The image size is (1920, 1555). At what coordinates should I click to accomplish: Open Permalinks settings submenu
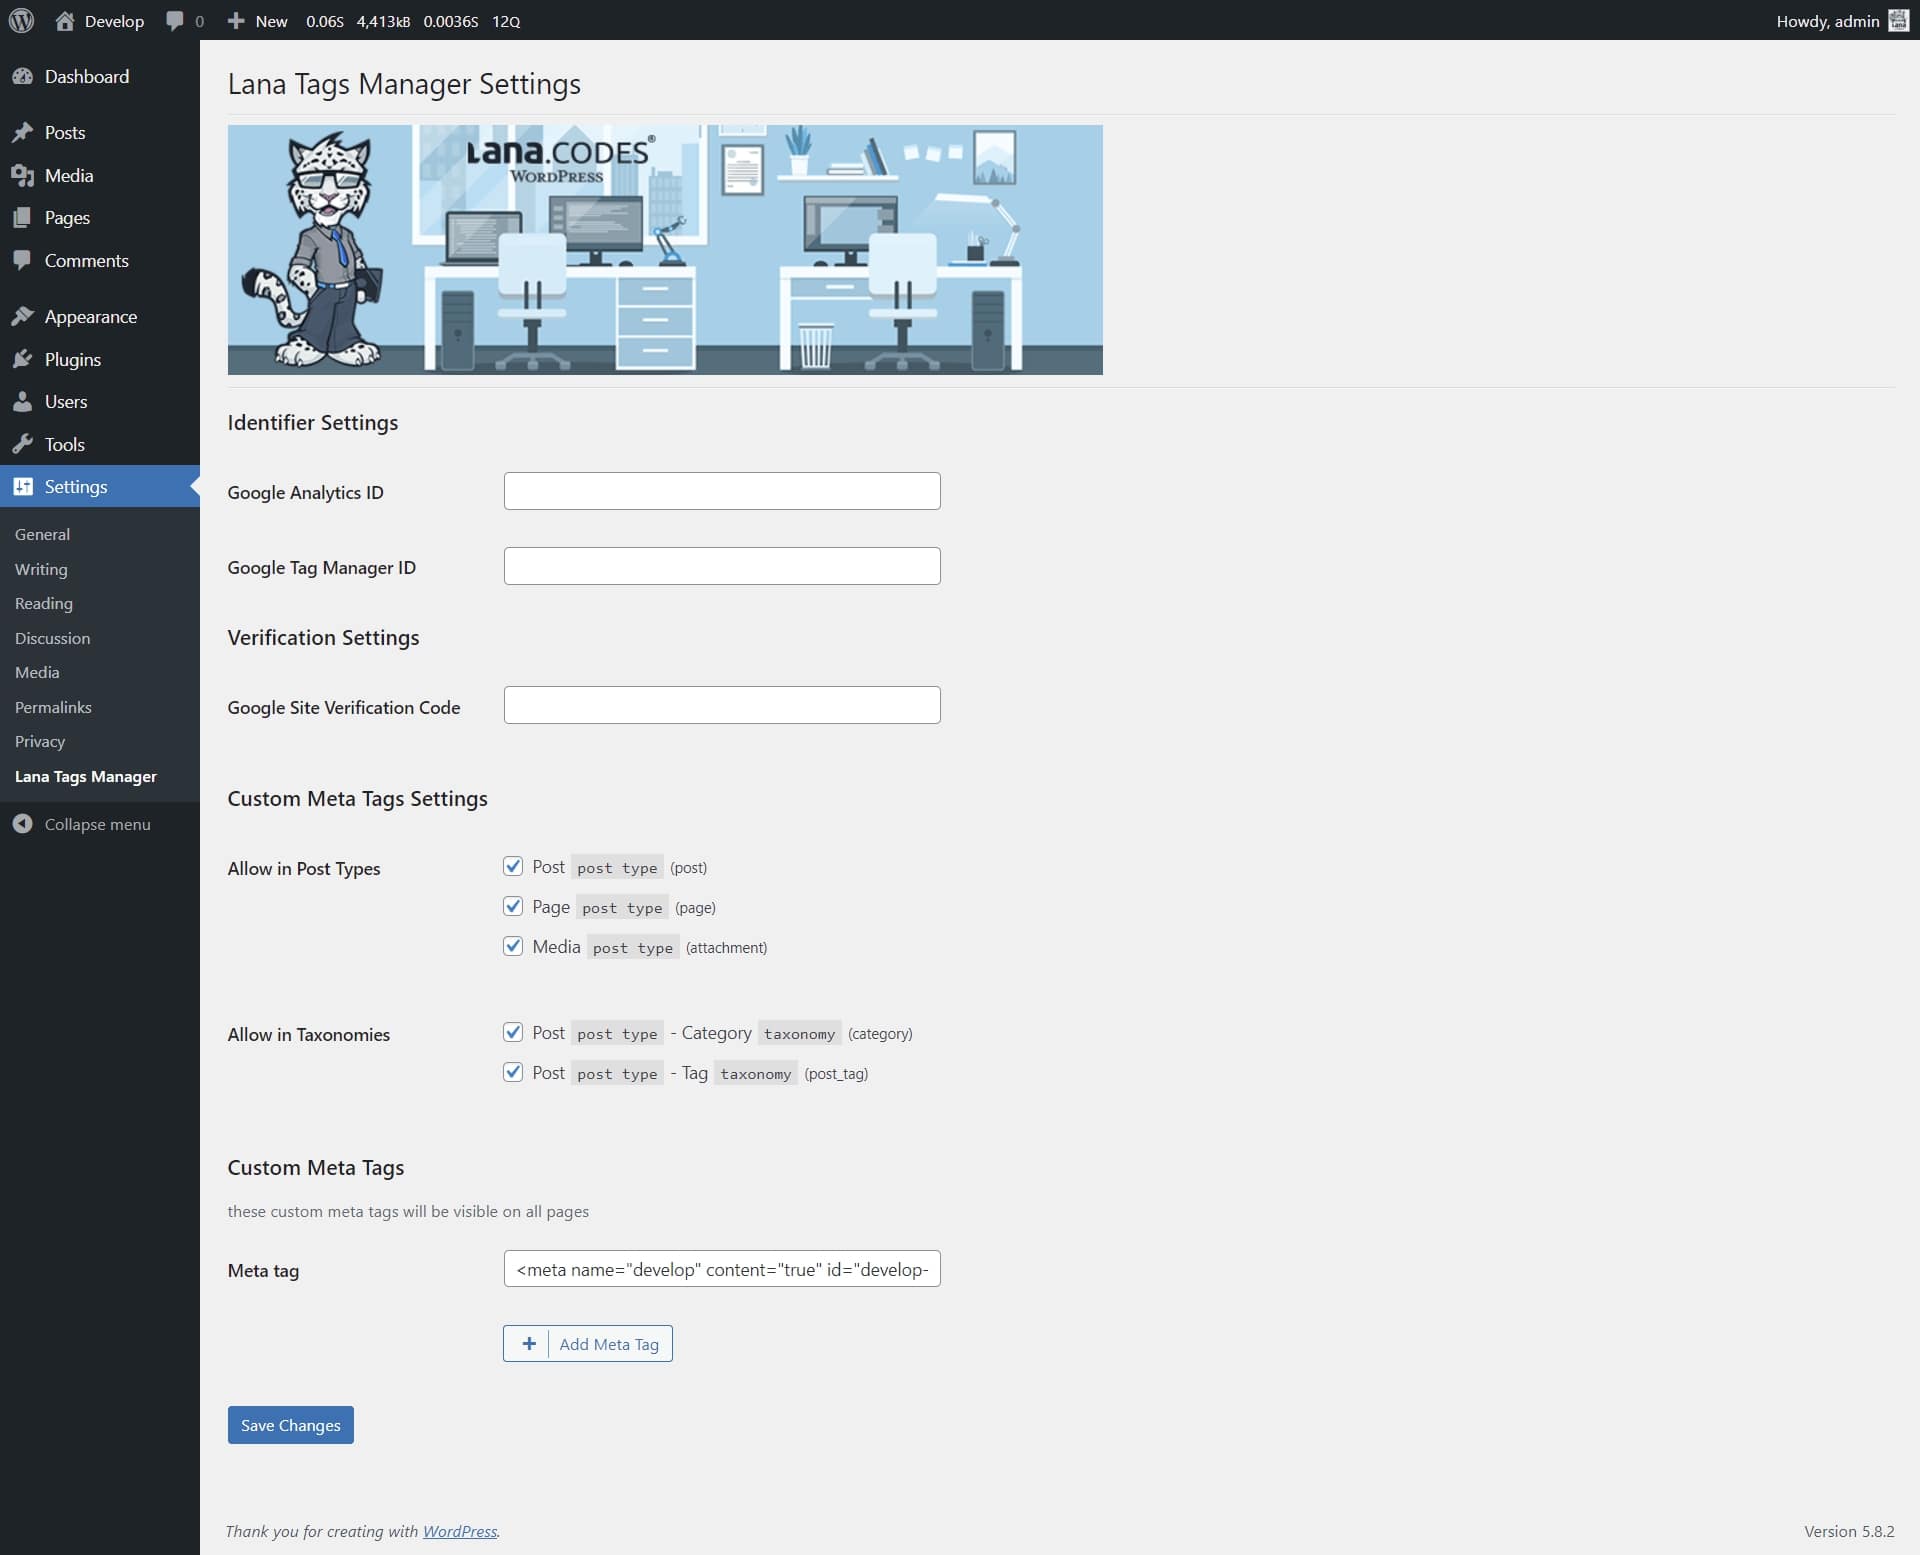pos(53,707)
